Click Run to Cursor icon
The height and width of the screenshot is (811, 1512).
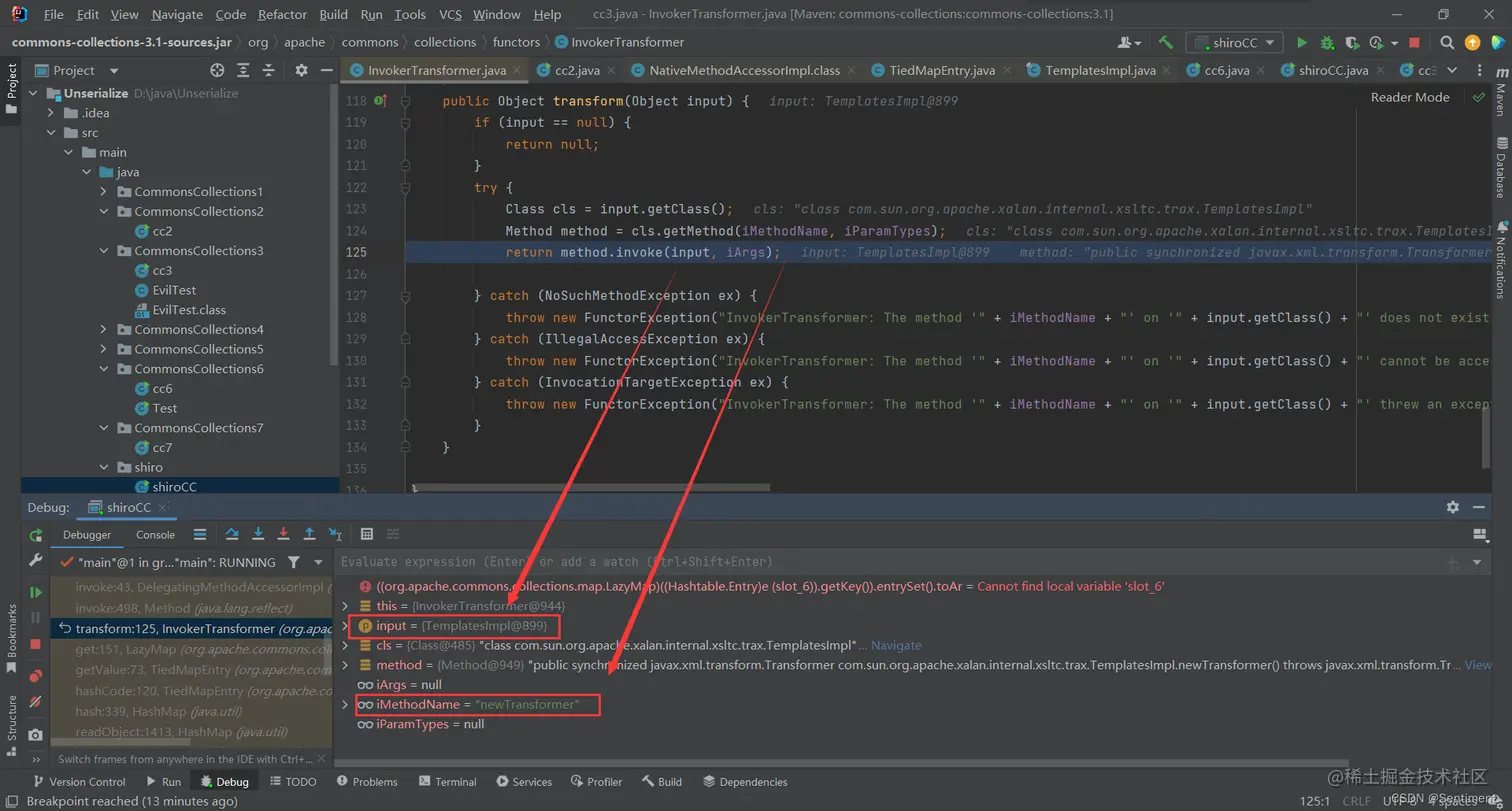[335, 534]
